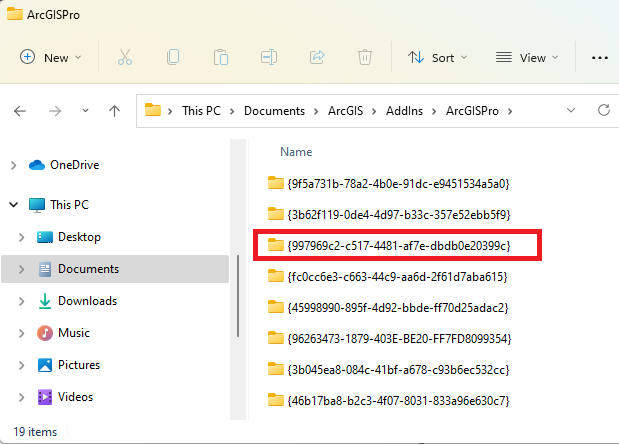Select Music in navigation pane
Screen dimensions: 619x445
63,333
